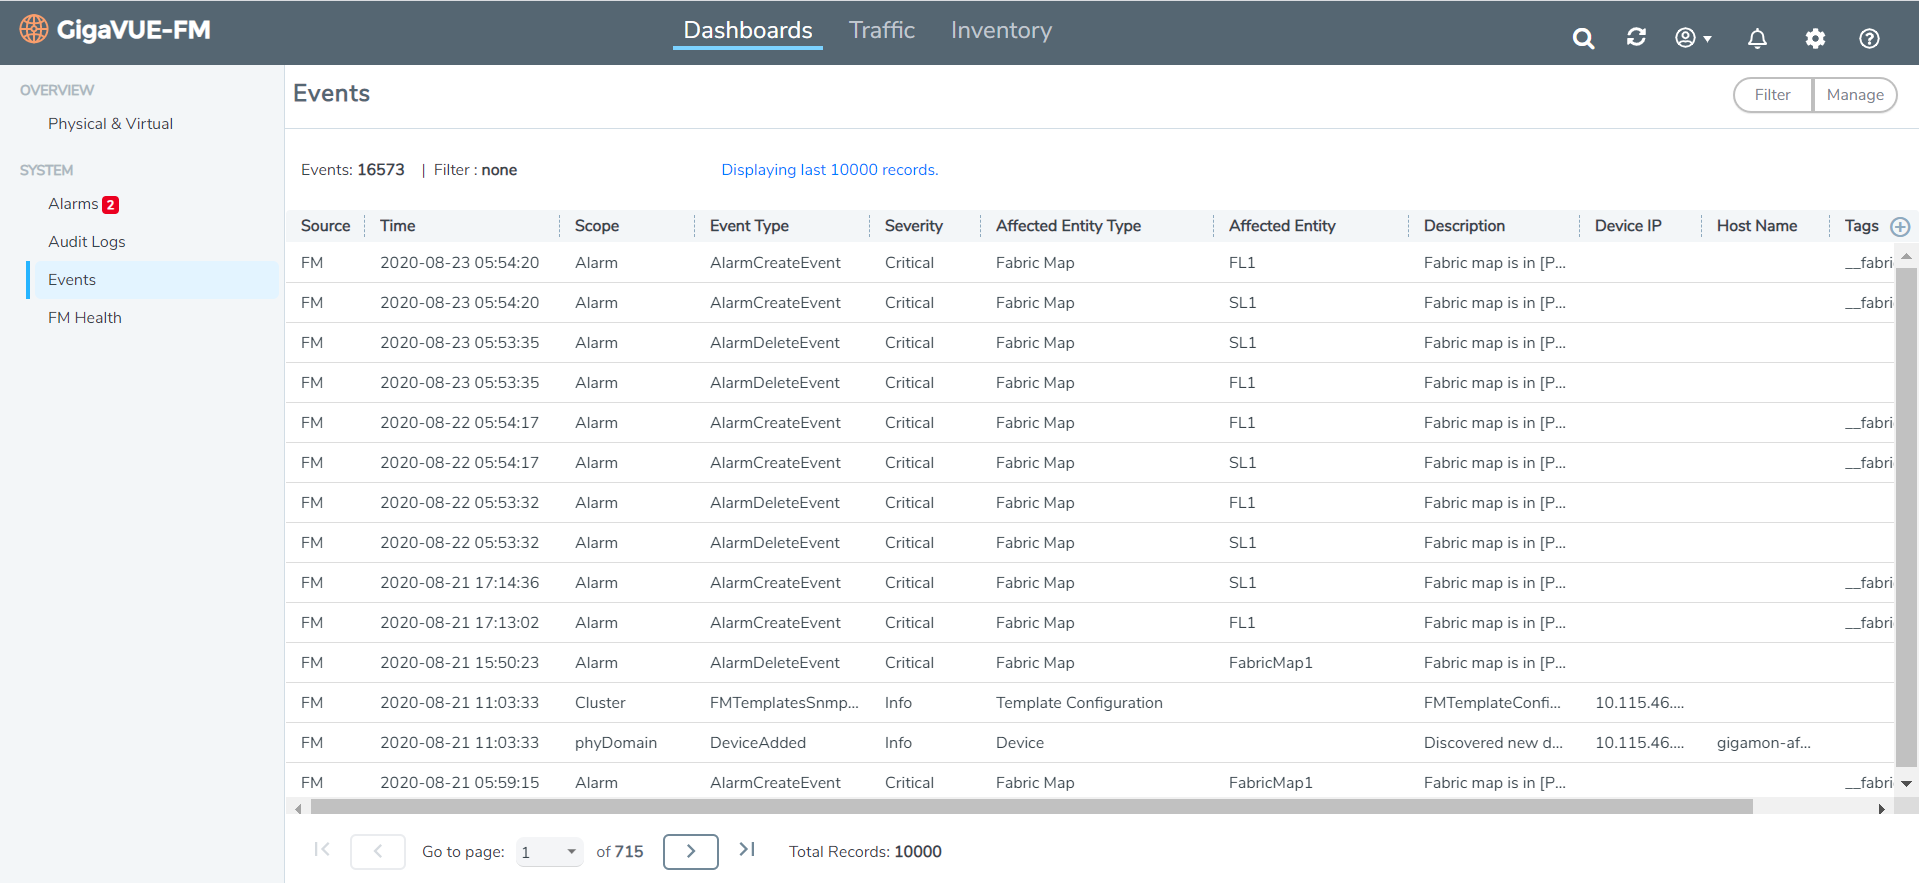Select Events in the sidebar
1919x883 pixels.
(x=152, y=280)
